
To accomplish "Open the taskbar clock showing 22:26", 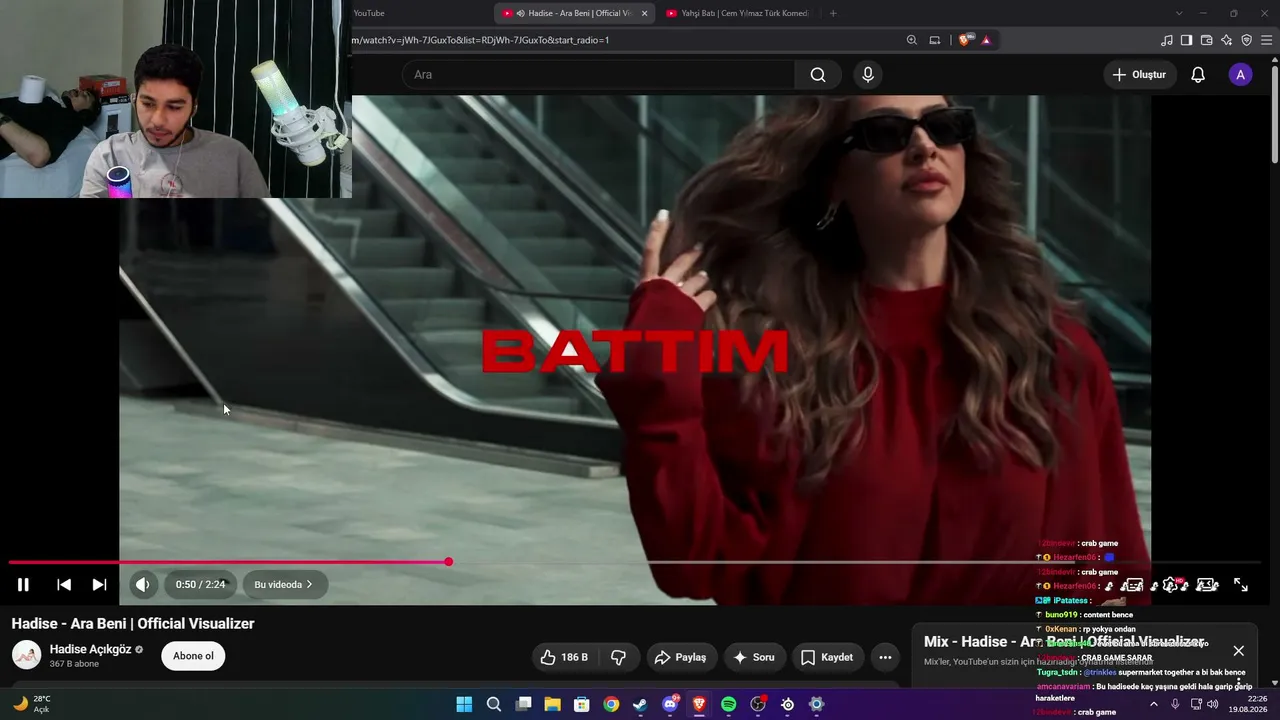I will coord(1250,704).
